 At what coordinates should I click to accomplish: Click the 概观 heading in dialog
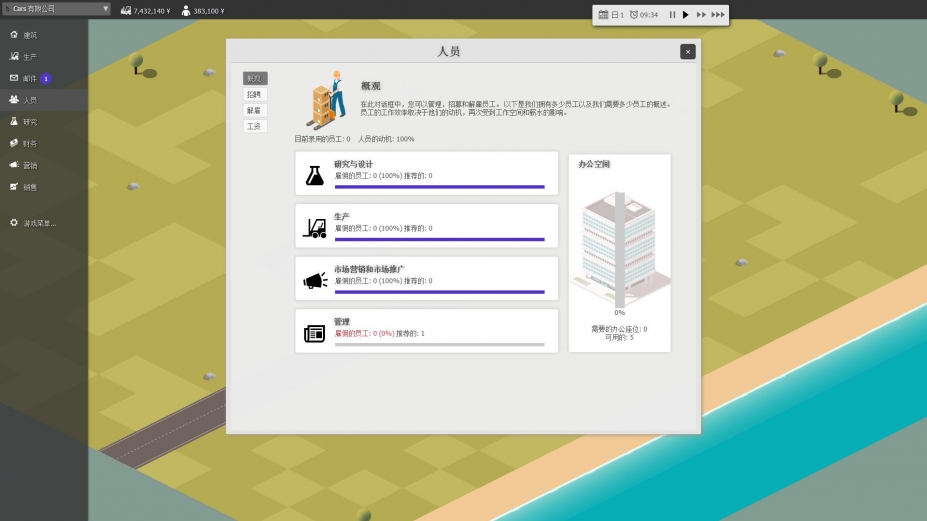(371, 86)
